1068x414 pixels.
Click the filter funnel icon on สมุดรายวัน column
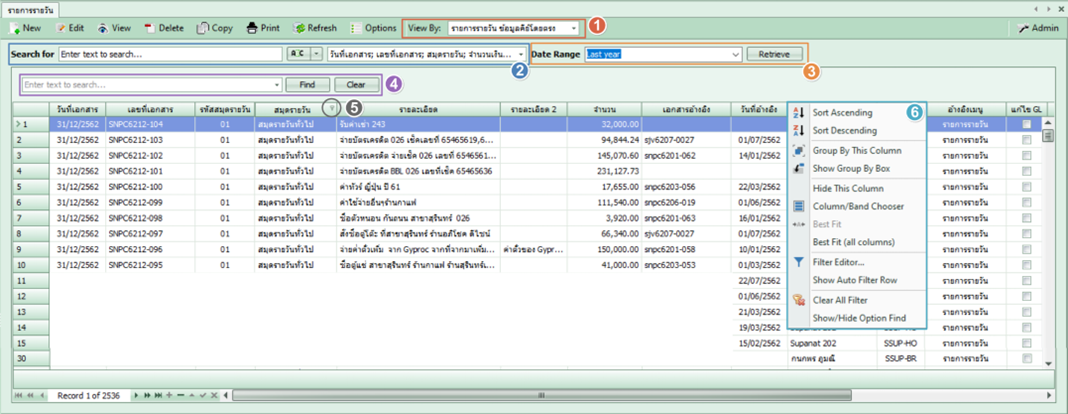point(331,108)
